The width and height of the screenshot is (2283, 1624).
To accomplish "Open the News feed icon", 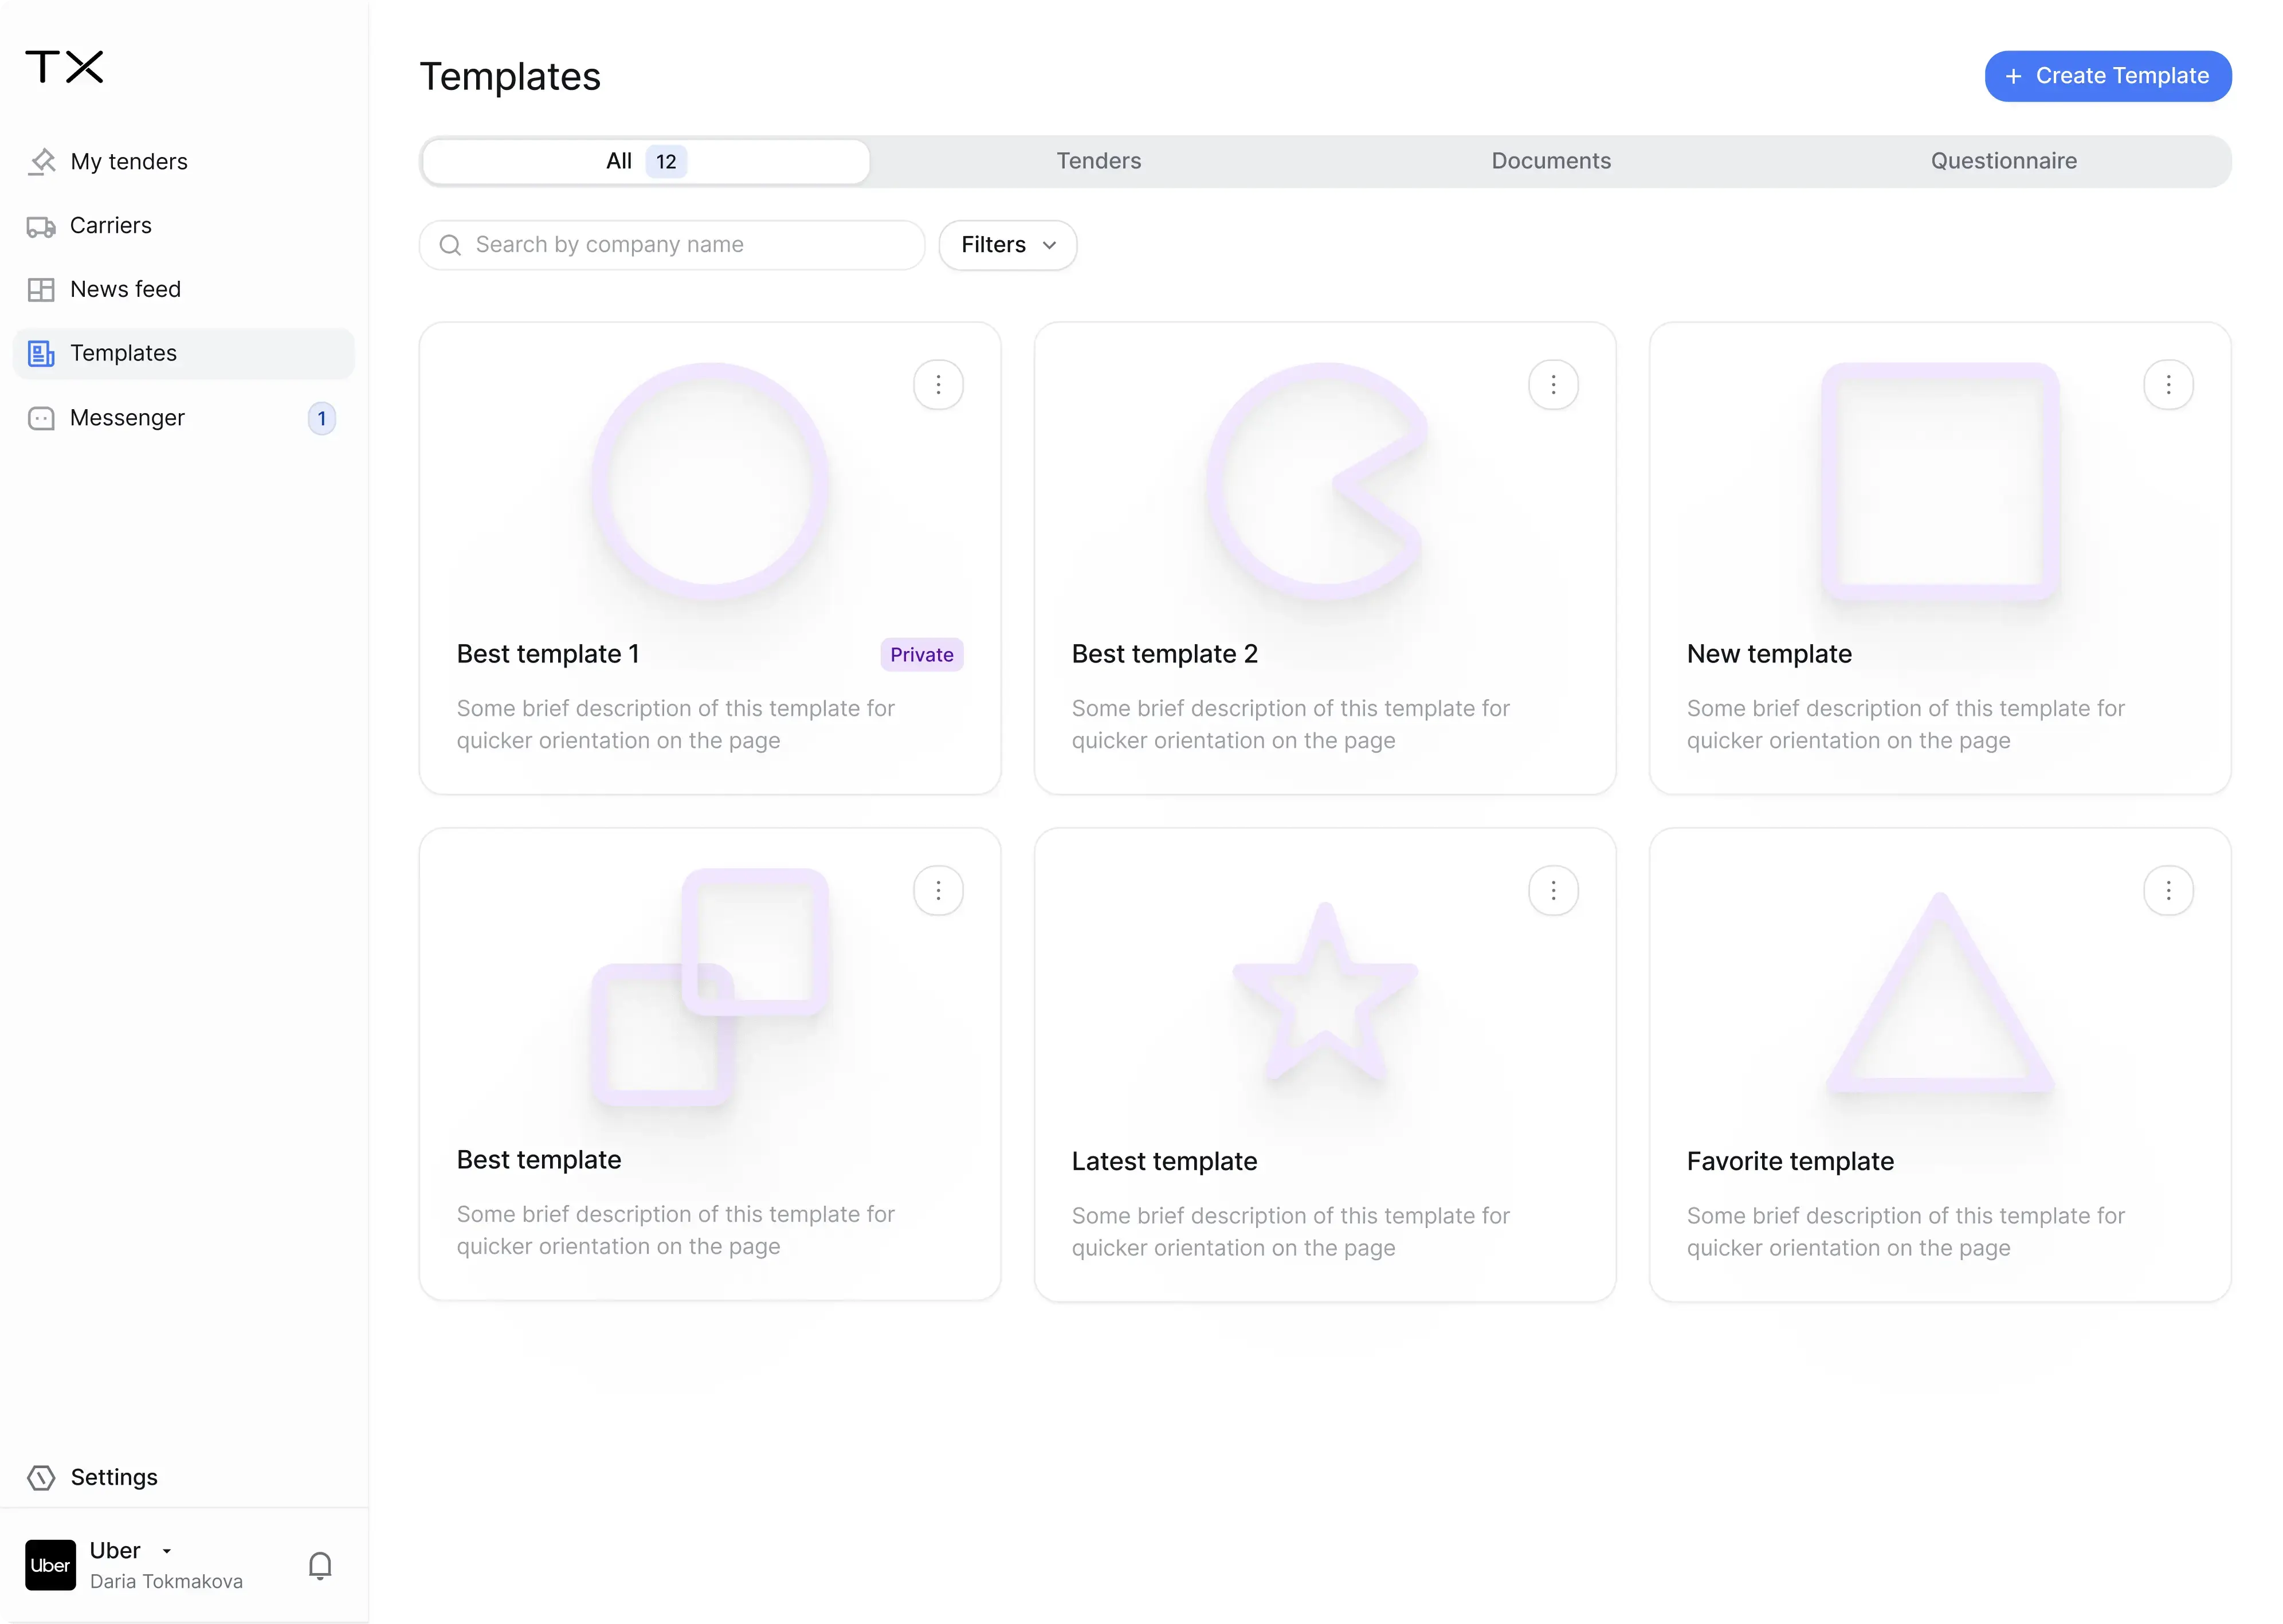I will click(41, 289).
